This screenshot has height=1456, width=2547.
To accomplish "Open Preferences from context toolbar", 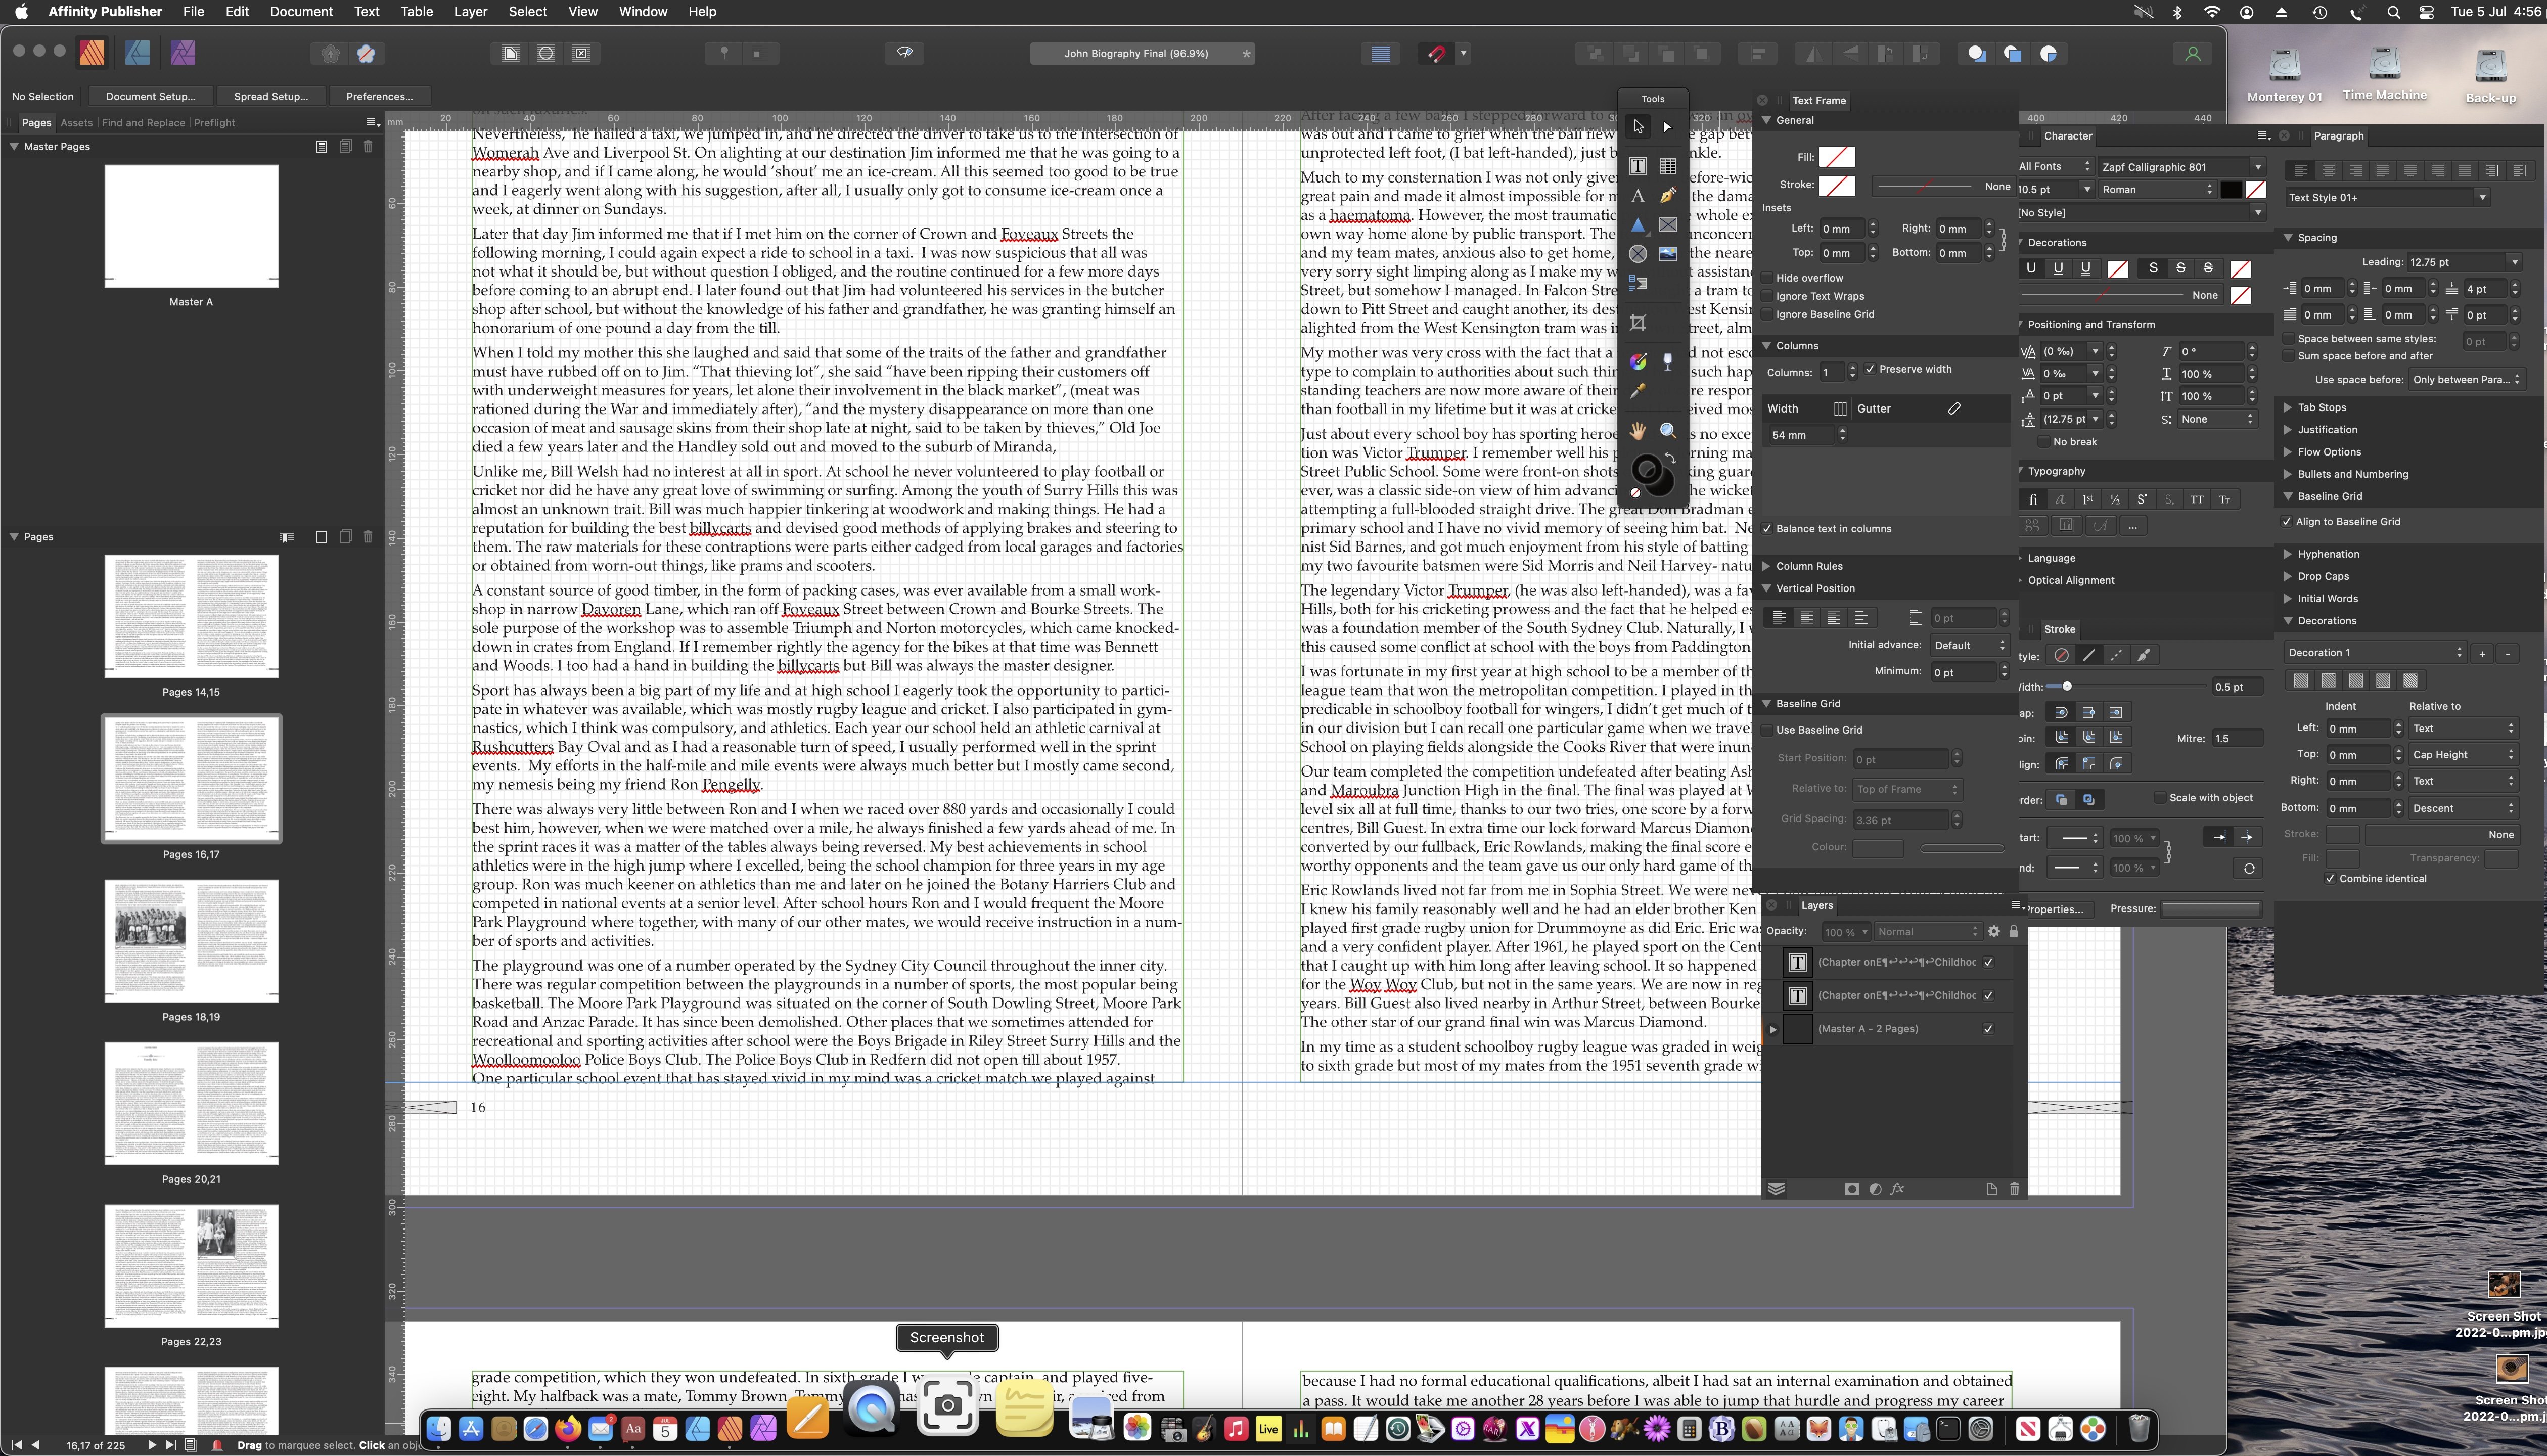I will [x=379, y=96].
